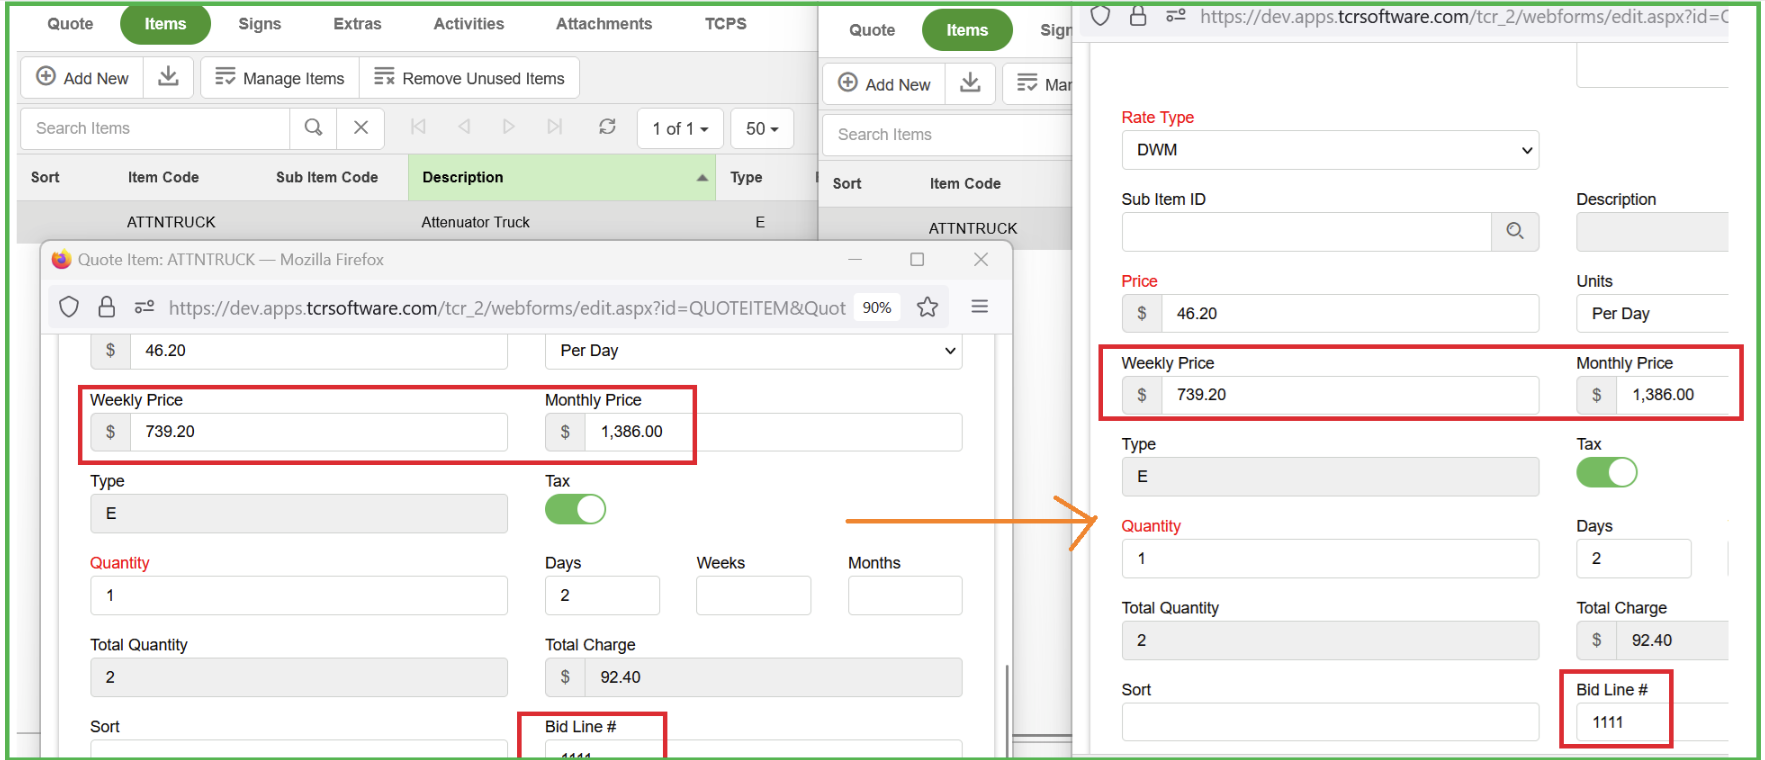Bookmark this page with the star icon
The width and height of the screenshot is (1765, 760).
pyautogui.click(x=927, y=307)
